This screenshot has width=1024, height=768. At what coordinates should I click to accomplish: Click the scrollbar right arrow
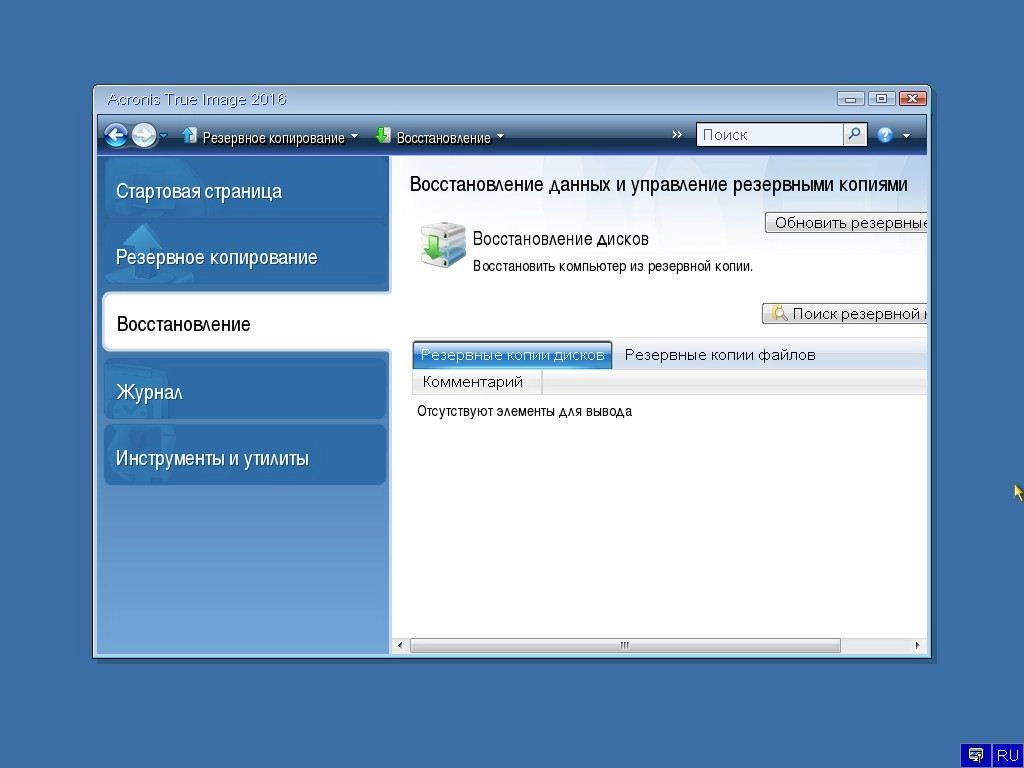point(917,645)
